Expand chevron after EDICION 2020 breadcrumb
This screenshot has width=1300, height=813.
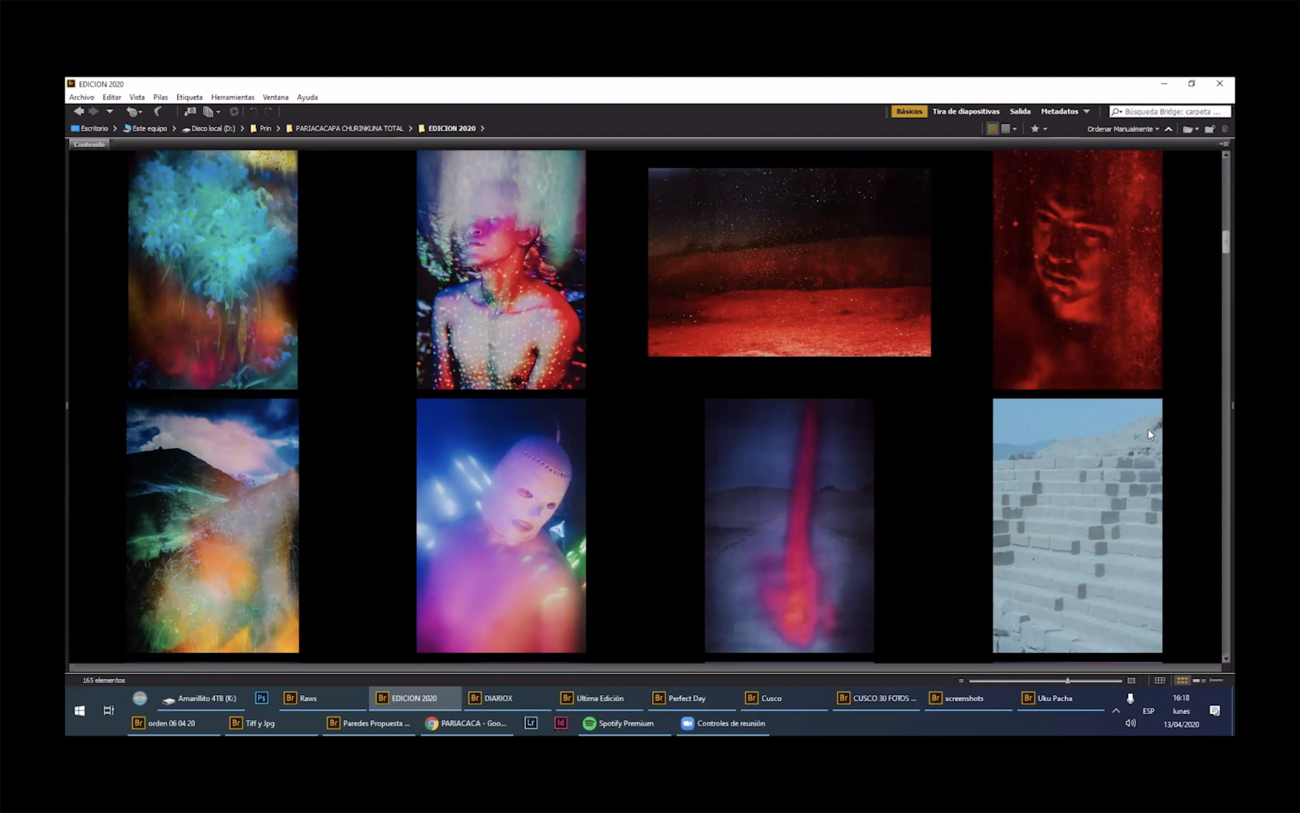point(482,128)
